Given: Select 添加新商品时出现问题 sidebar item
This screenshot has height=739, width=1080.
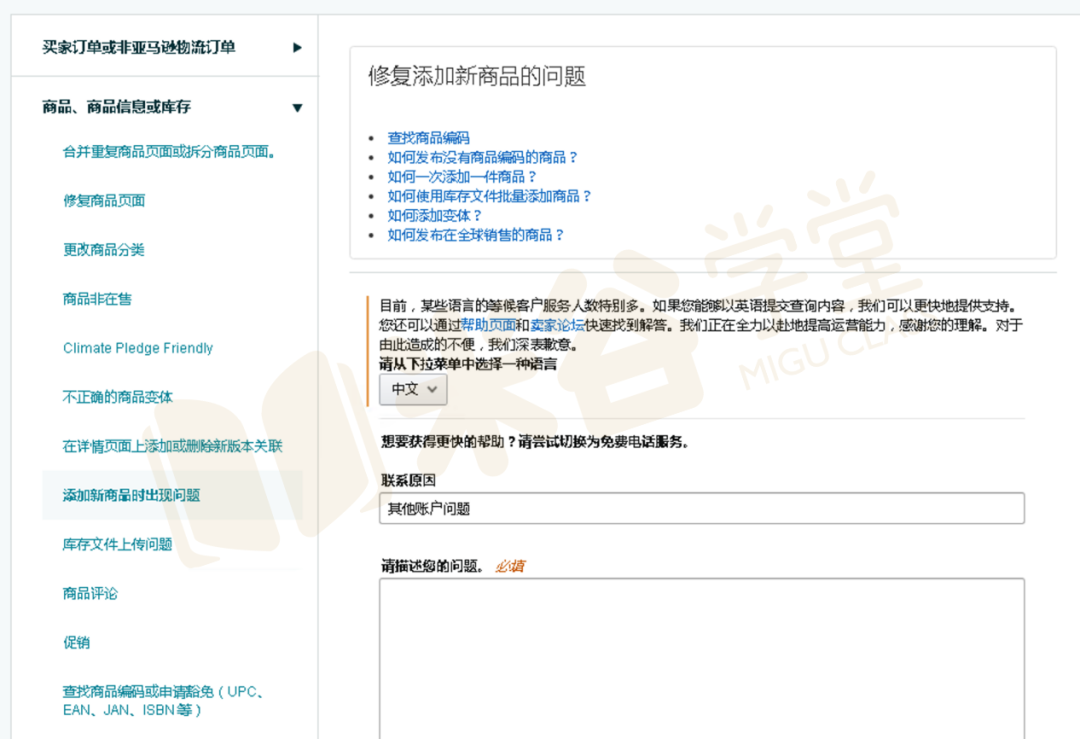Looking at the screenshot, I should 132,495.
